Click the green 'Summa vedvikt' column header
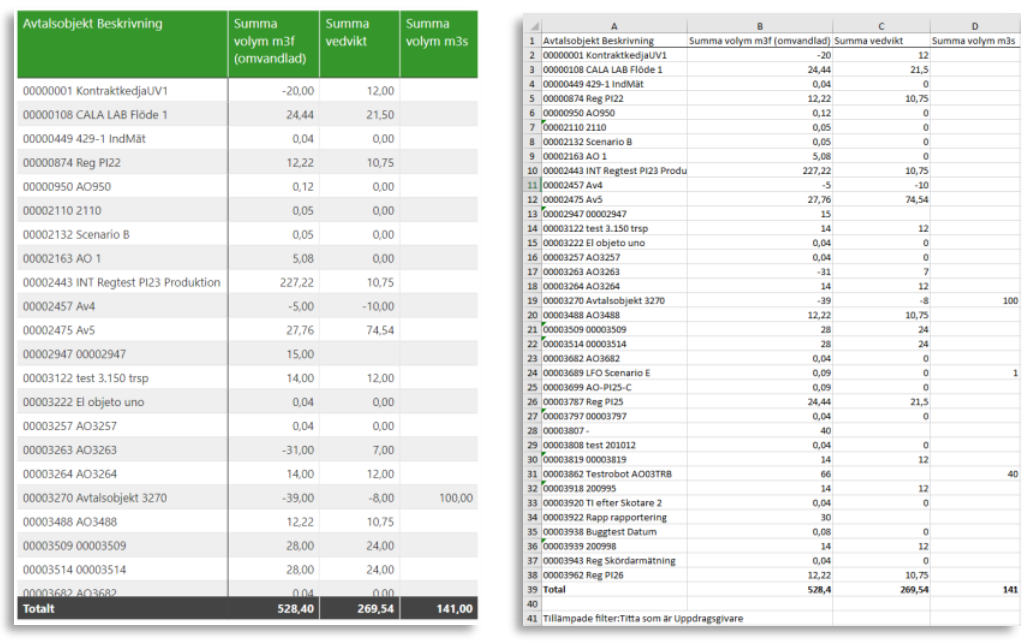 point(348,31)
